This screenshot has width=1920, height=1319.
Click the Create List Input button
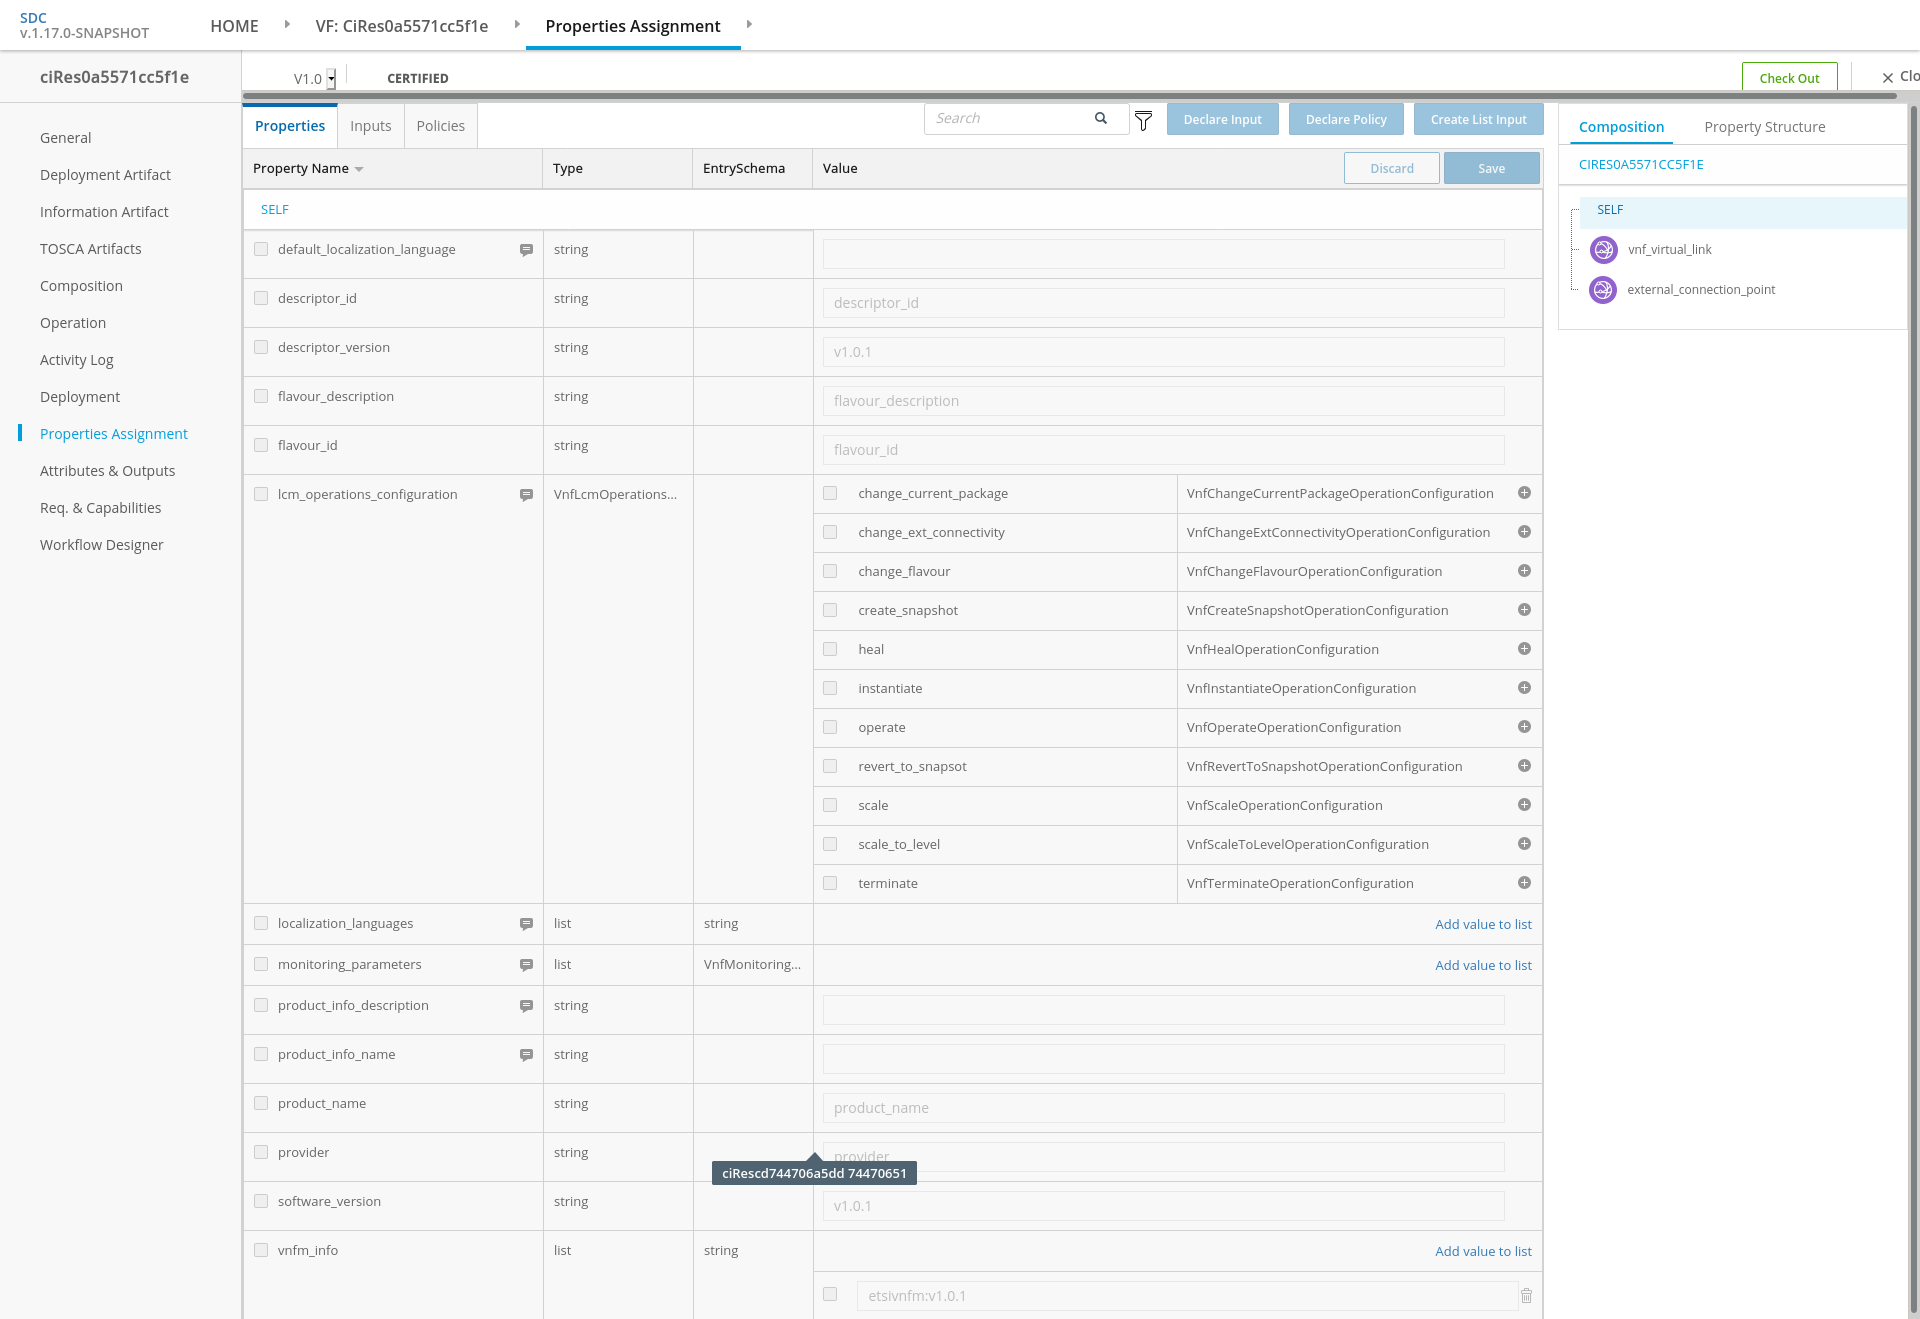pyautogui.click(x=1479, y=119)
